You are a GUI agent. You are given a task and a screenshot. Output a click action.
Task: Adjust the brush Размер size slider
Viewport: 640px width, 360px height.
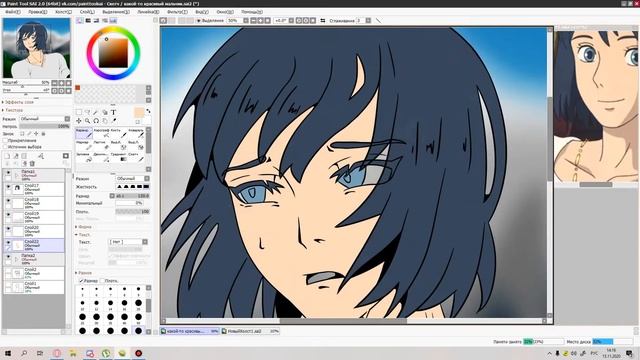point(133,196)
